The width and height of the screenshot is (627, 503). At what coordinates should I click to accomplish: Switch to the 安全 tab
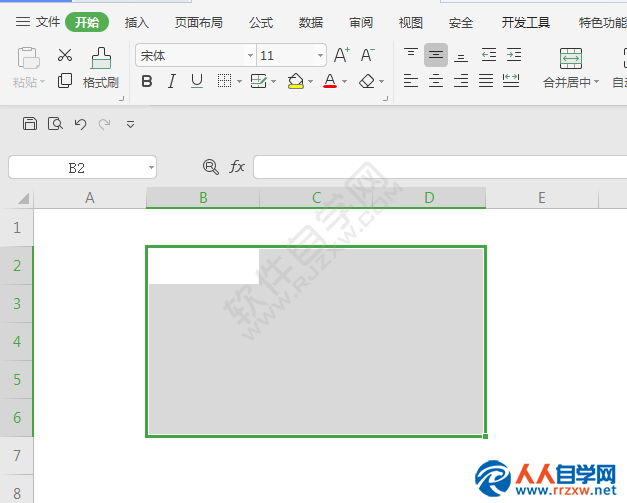tap(461, 22)
